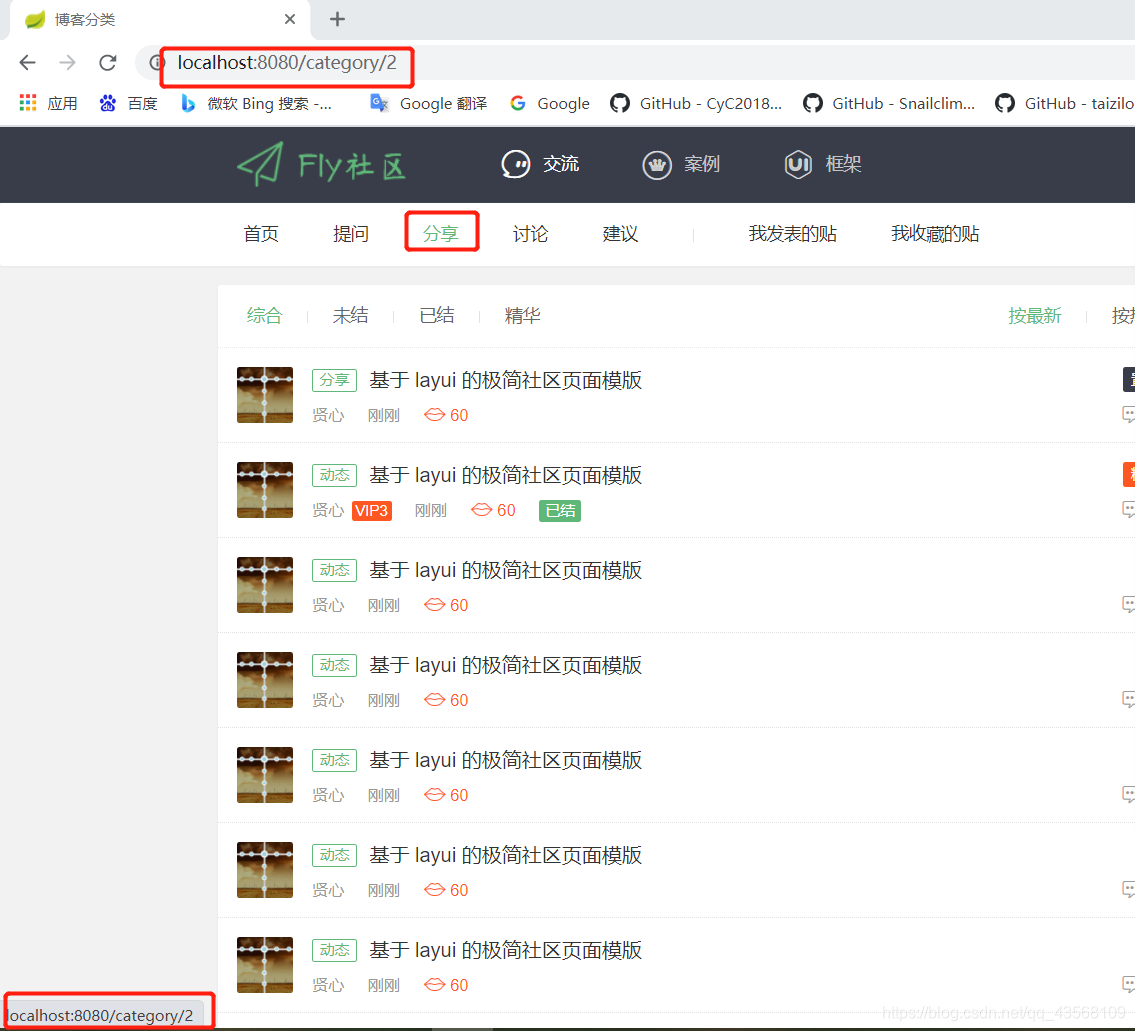Screen dimensions: 1135x1031
Task: Open 交流 in the top navigation
Action: pos(541,164)
